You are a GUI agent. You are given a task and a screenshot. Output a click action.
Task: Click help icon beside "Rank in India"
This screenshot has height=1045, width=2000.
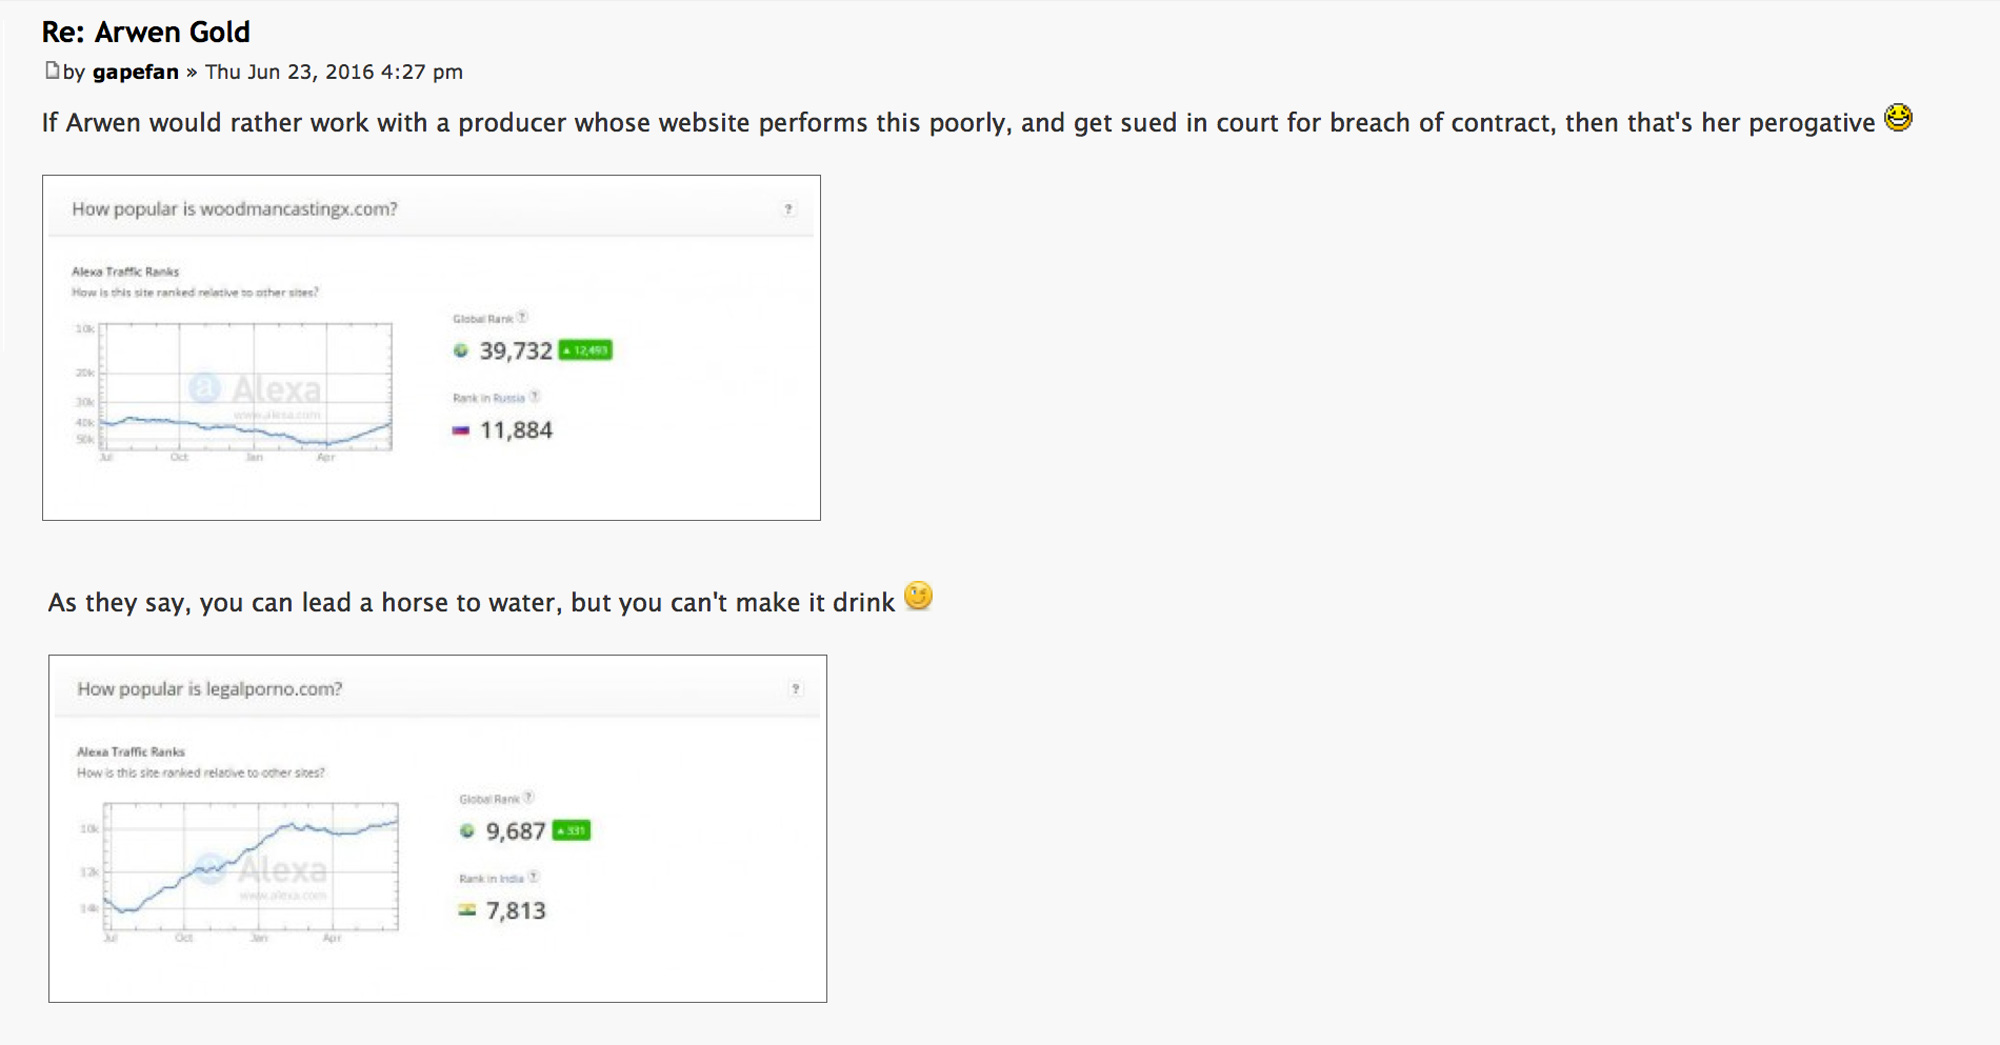(x=534, y=877)
